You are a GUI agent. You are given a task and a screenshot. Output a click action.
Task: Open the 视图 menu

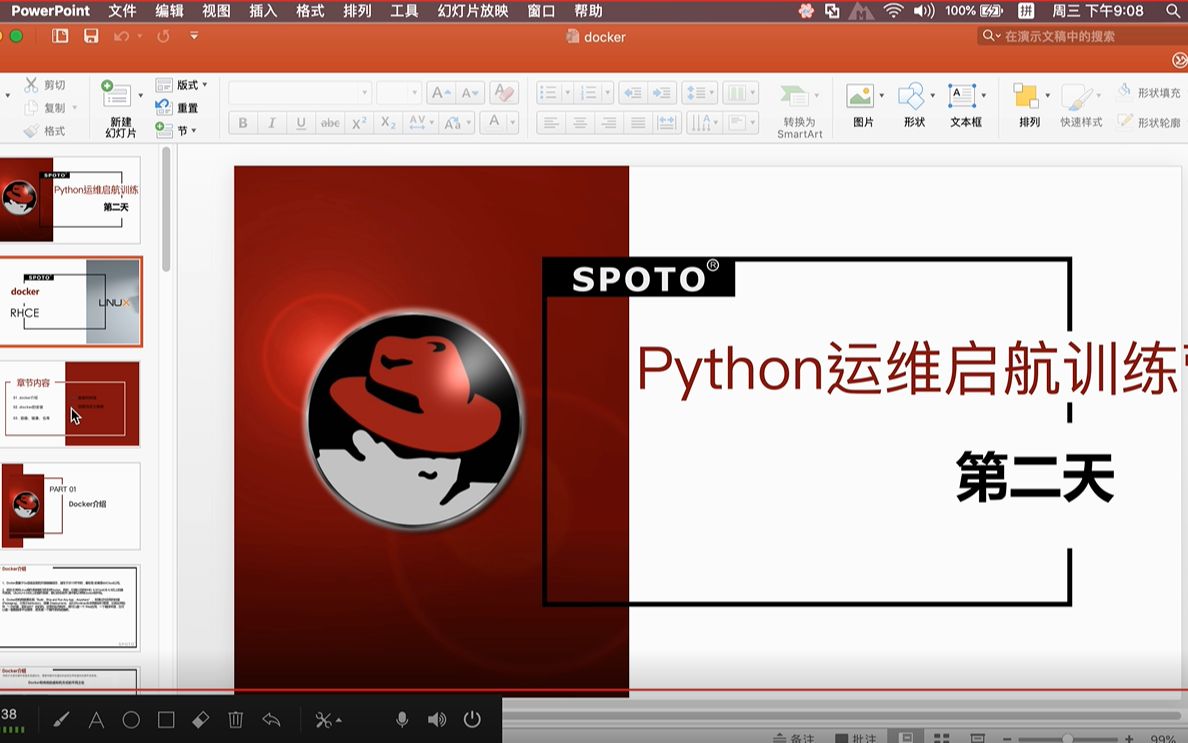click(x=216, y=11)
